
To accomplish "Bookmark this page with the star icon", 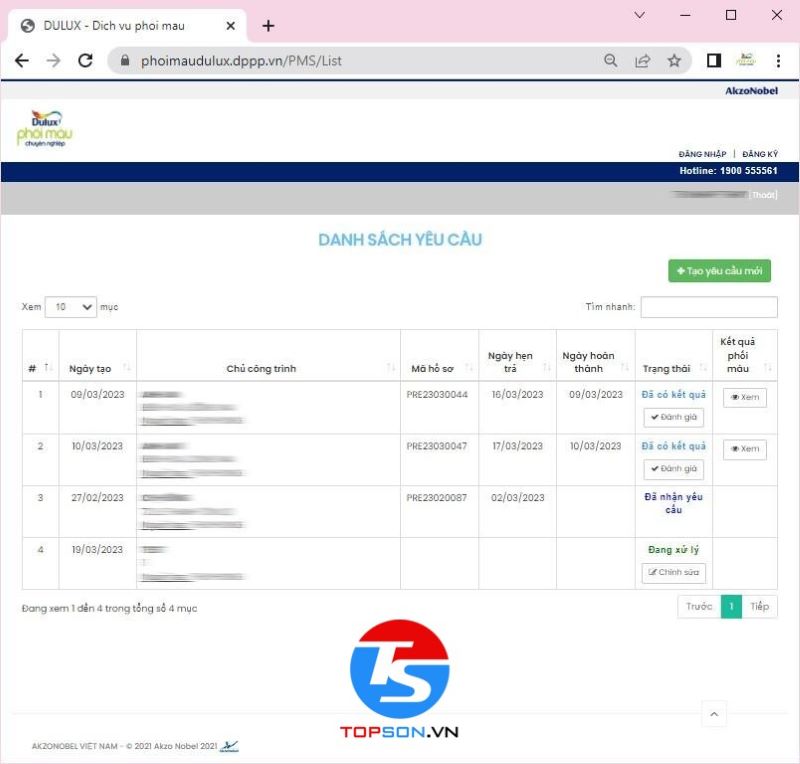I will [674, 61].
